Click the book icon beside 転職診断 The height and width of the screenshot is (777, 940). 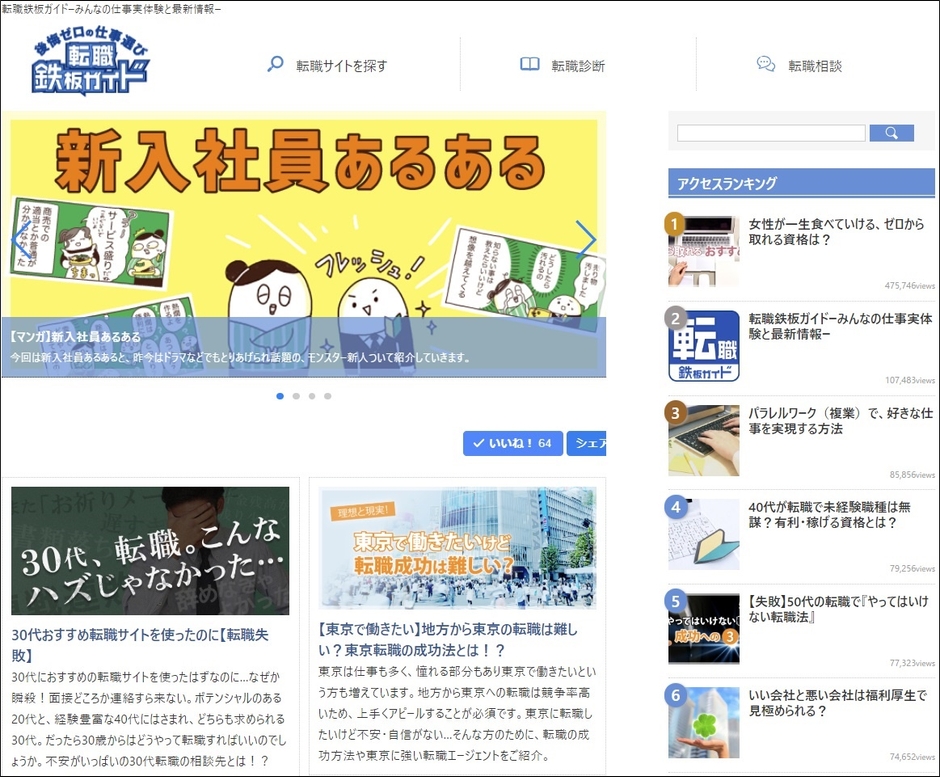pyautogui.click(x=529, y=64)
